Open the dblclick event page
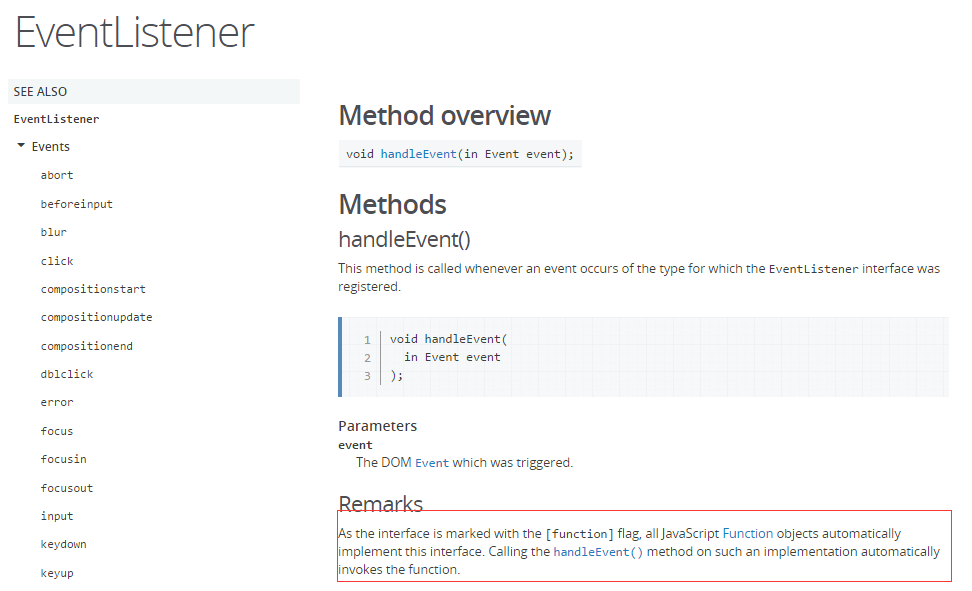 click(x=67, y=374)
